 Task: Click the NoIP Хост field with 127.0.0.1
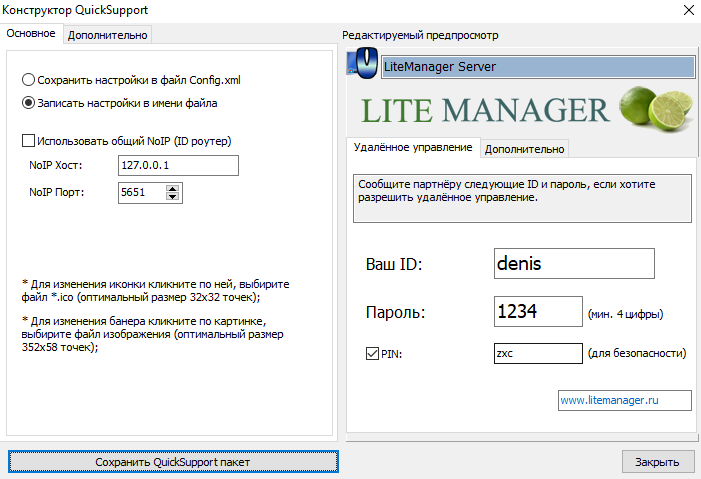[178, 165]
